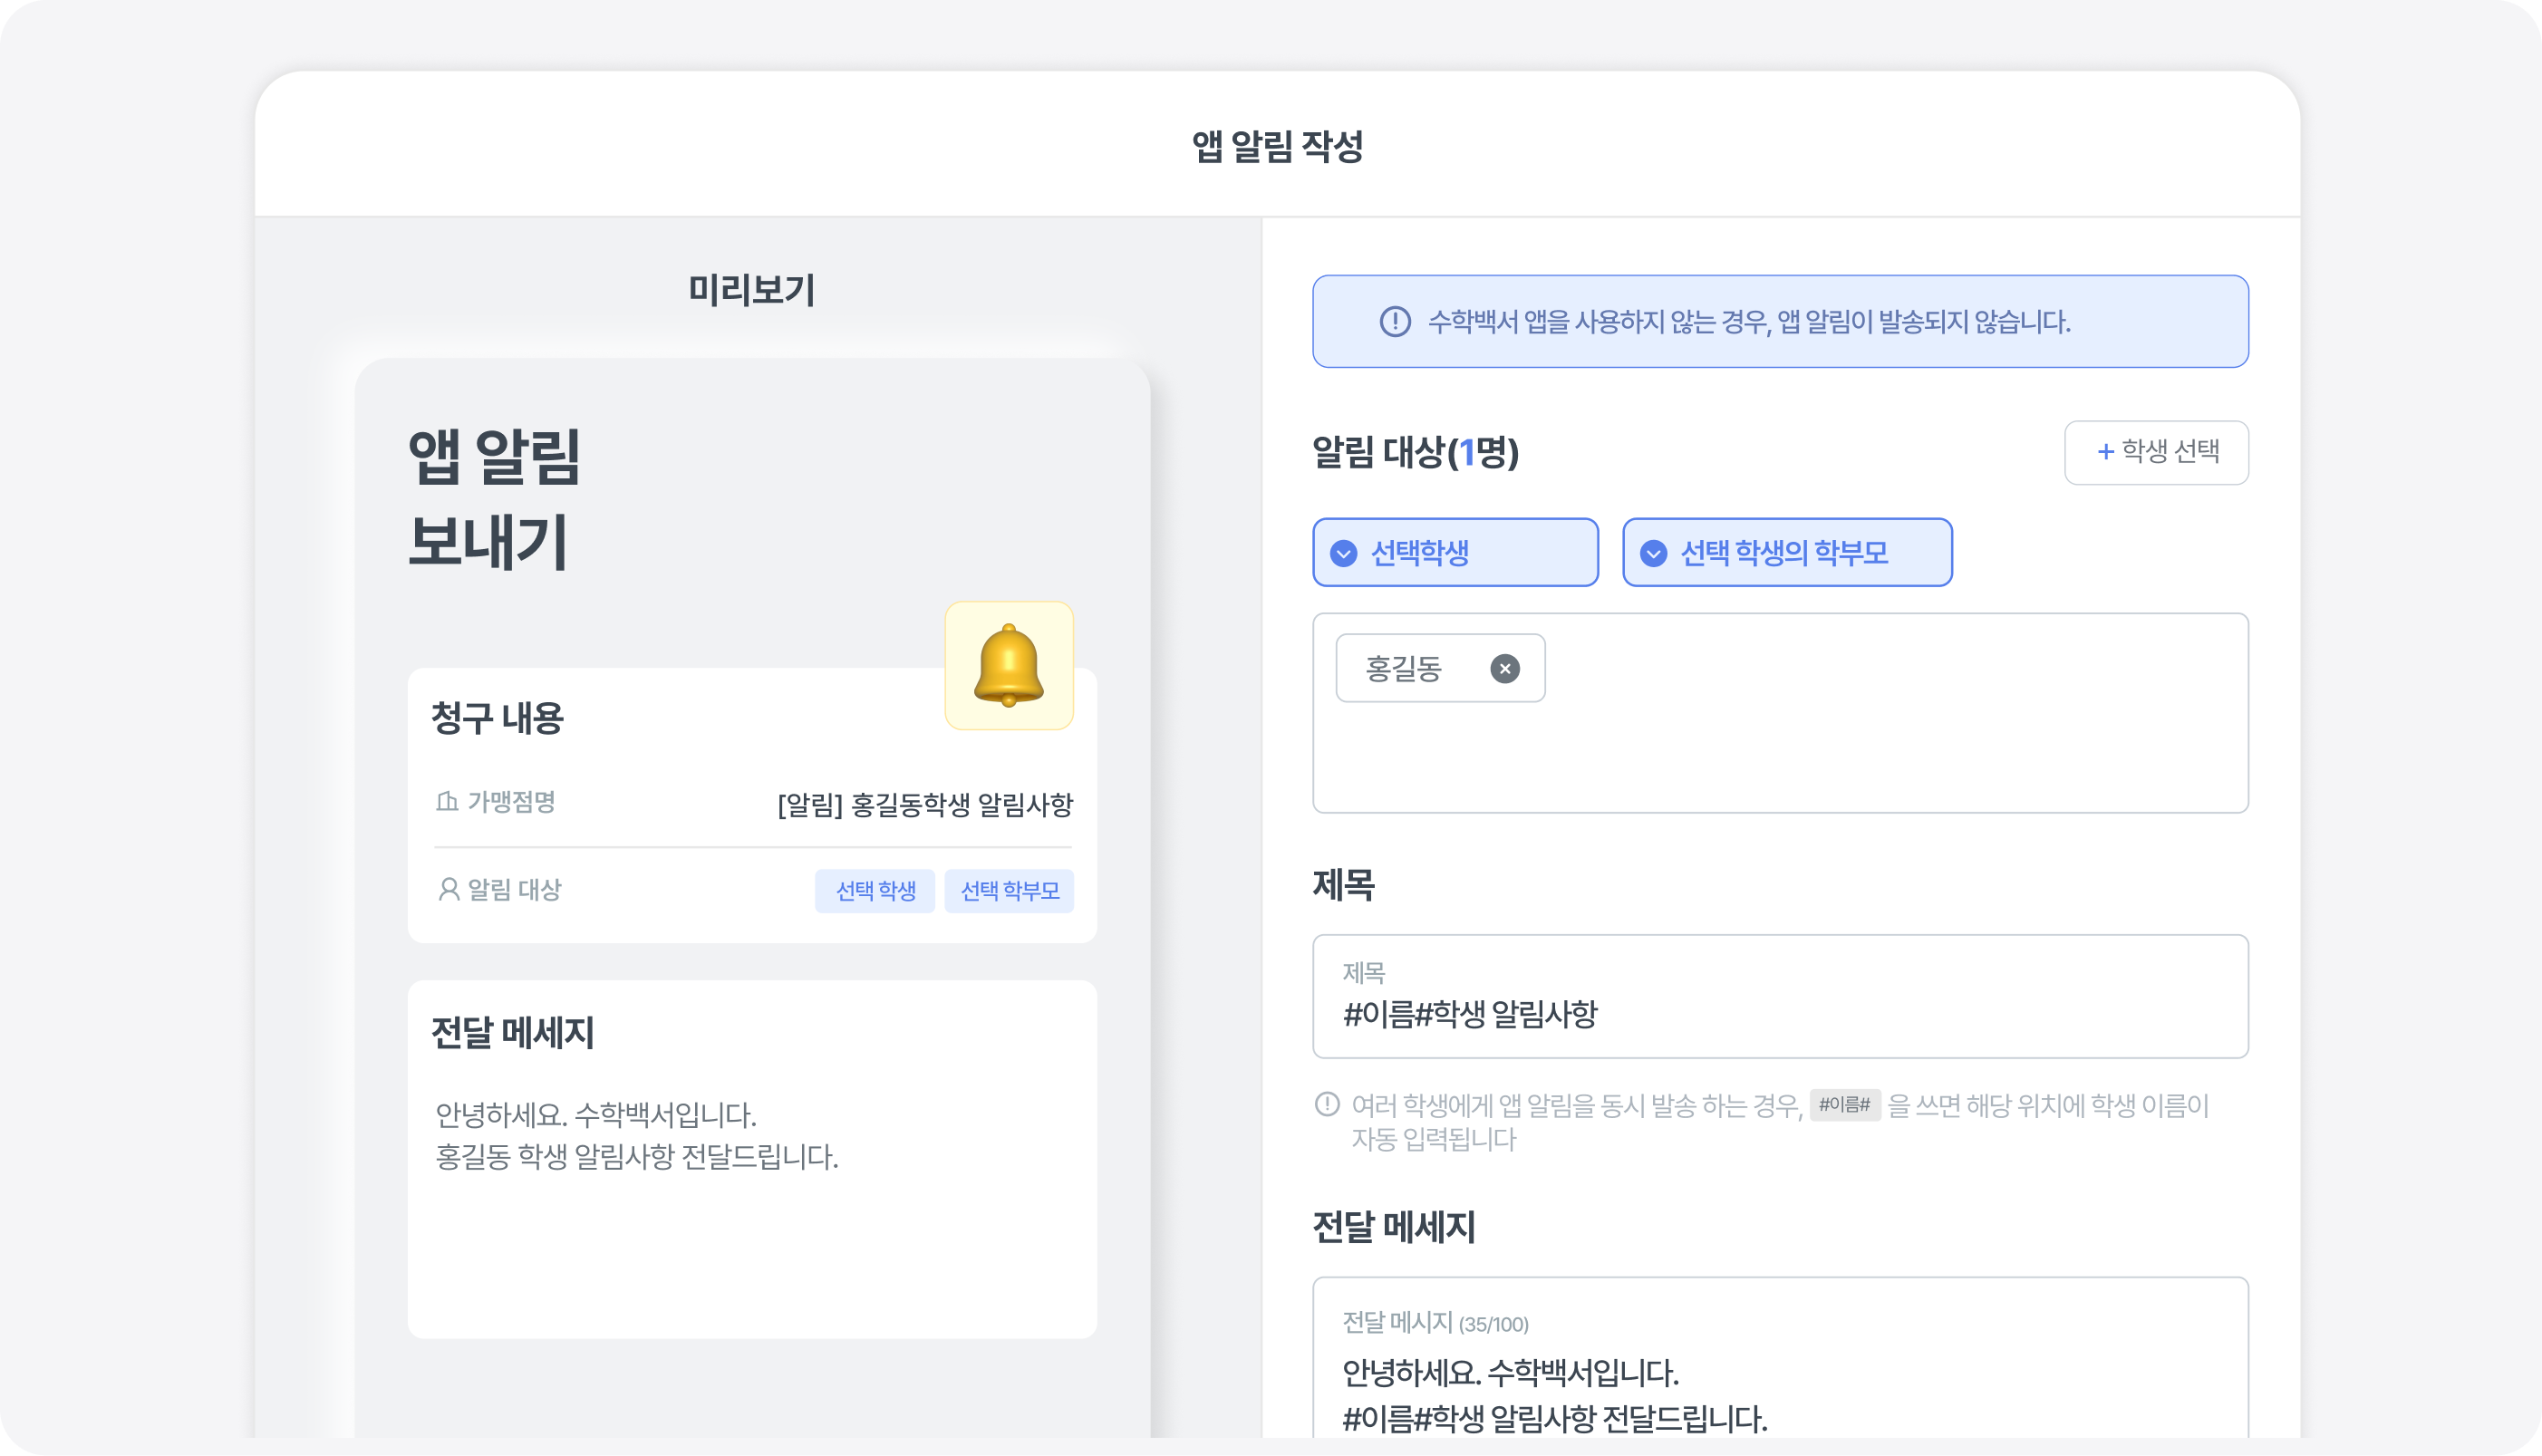The height and width of the screenshot is (1456, 2542).
Task: Click the check icon inside 선택학생 chip
Action: pos(1343,553)
